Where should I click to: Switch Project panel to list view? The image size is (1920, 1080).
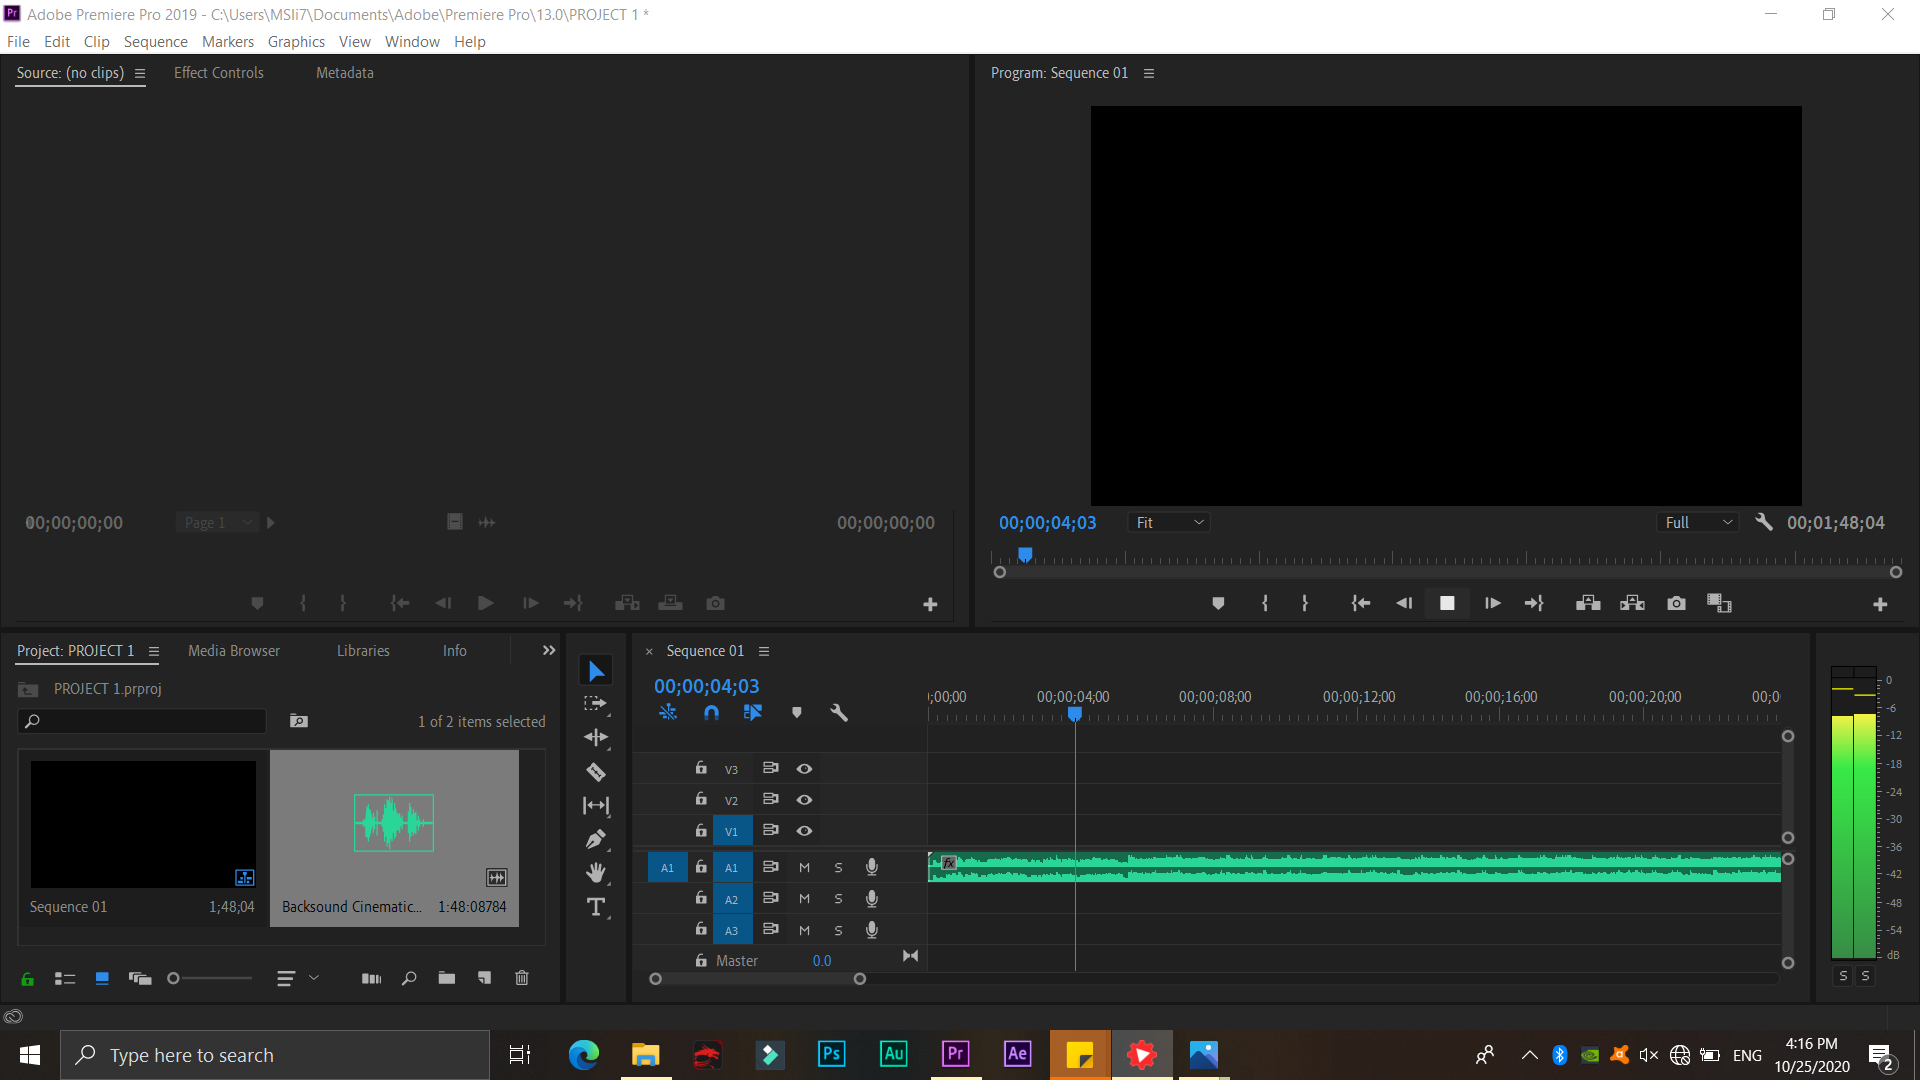(65, 978)
